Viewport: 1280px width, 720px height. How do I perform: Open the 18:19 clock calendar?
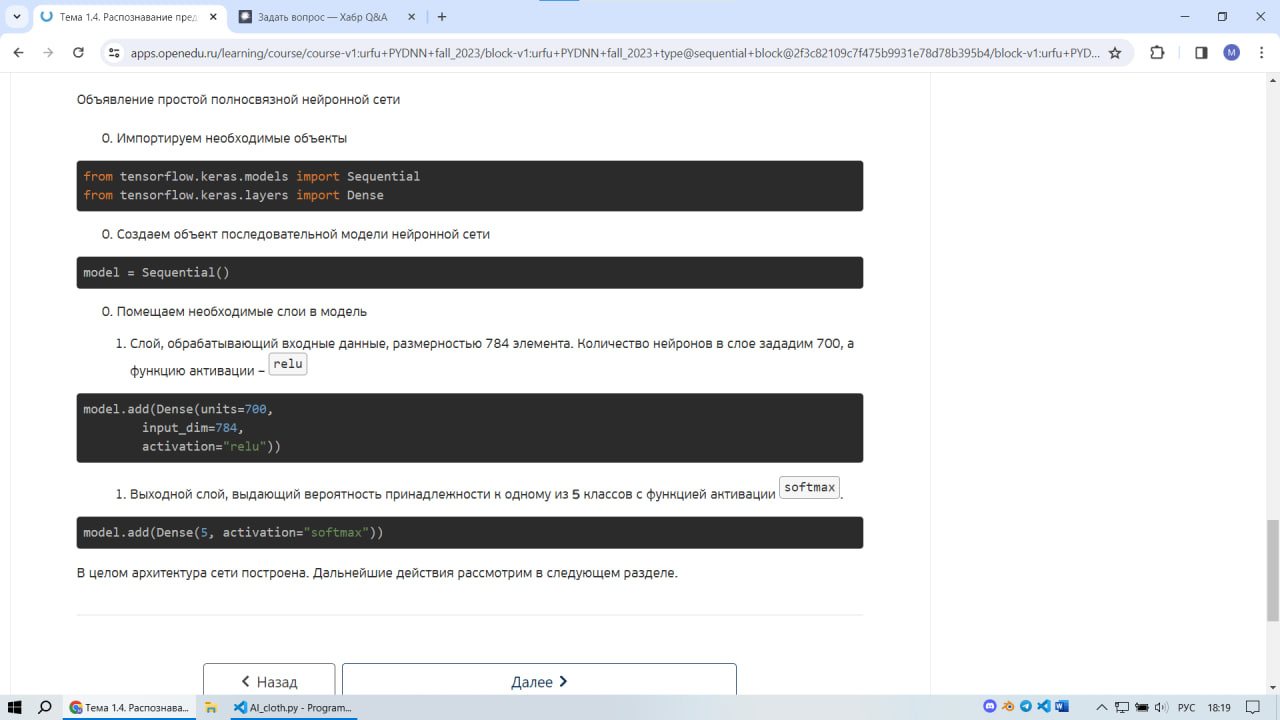[1219, 707]
